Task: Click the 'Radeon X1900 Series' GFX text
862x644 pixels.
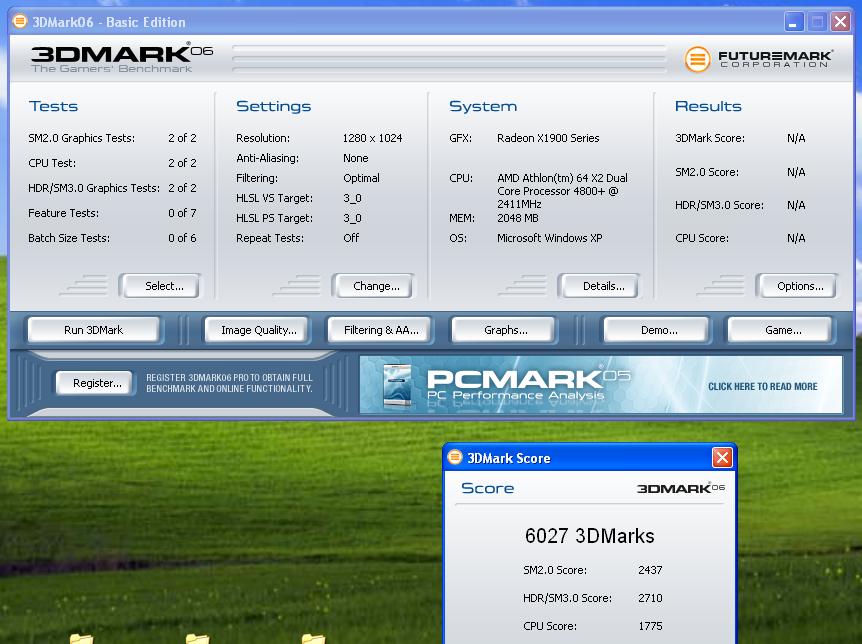Action: point(548,138)
